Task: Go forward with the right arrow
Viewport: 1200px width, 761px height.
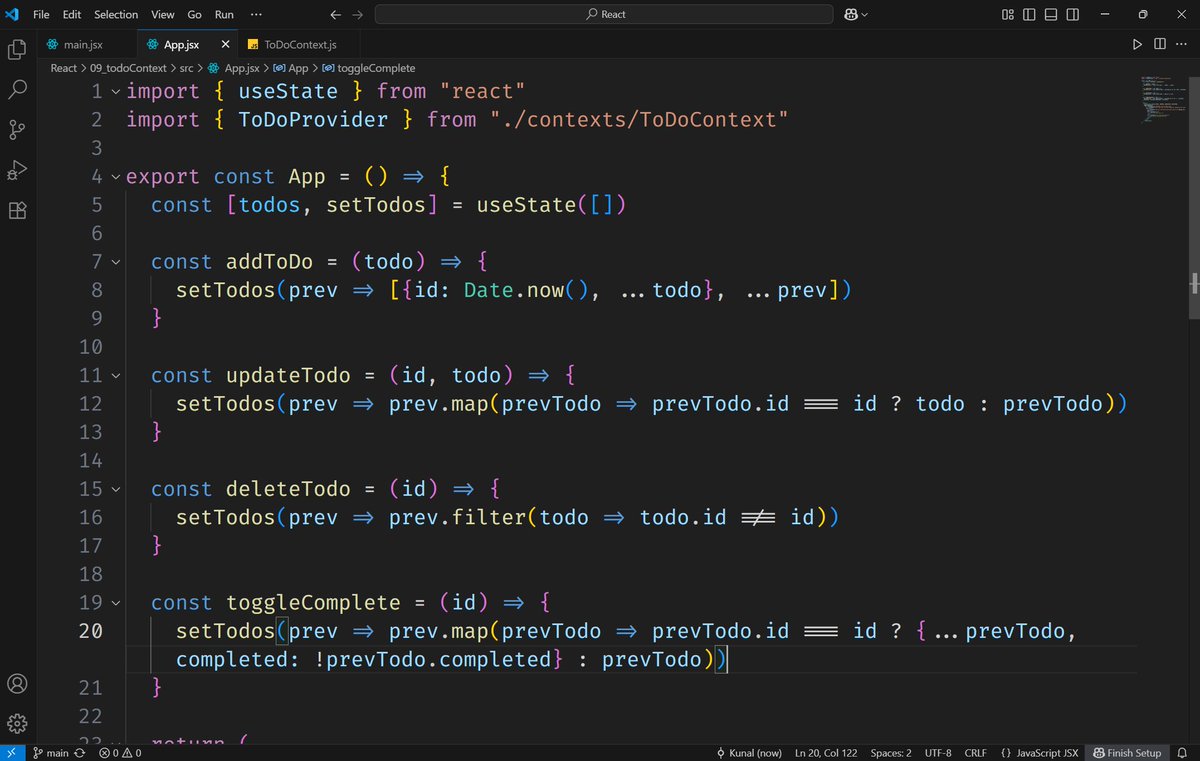Action: tap(357, 15)
